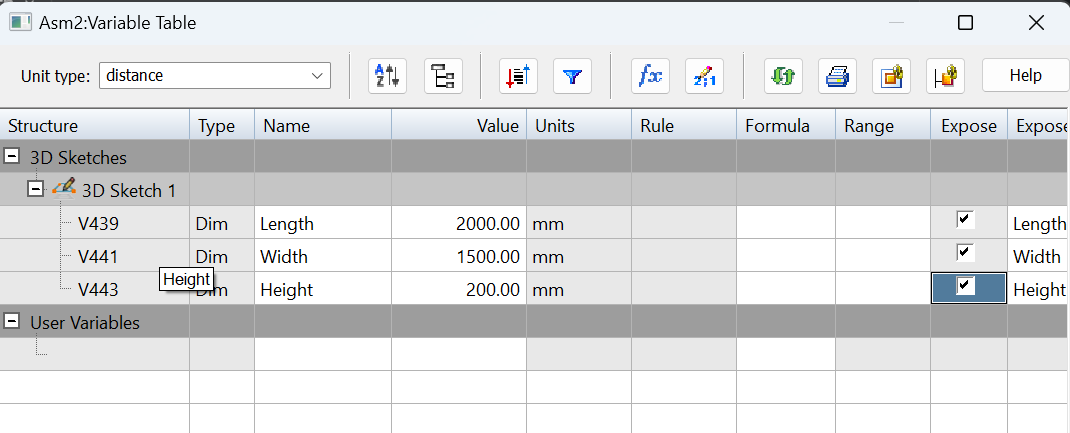
Task: Open the fx function editor
Action: (650, 76)
